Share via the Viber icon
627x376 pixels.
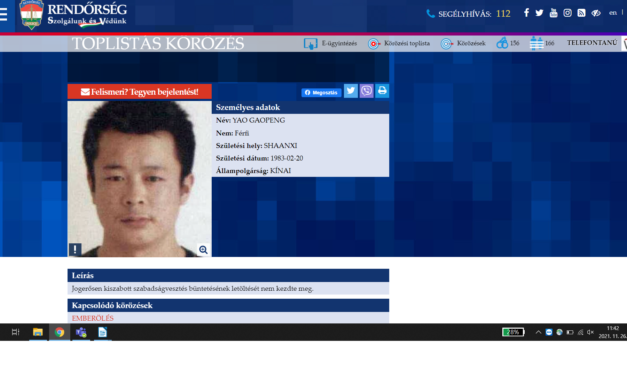366,91
